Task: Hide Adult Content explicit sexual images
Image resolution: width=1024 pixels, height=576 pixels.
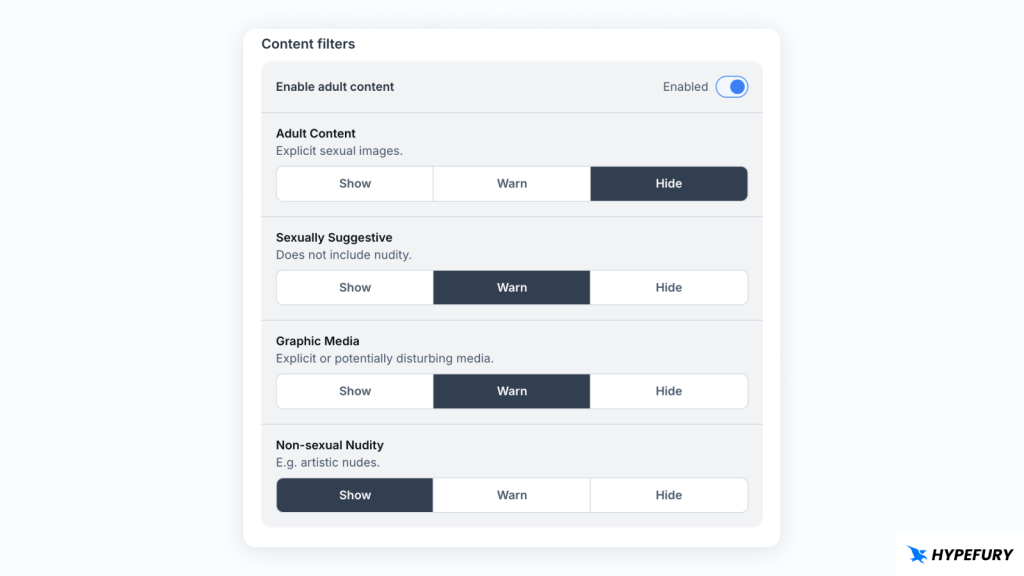Action: (669, 183)
